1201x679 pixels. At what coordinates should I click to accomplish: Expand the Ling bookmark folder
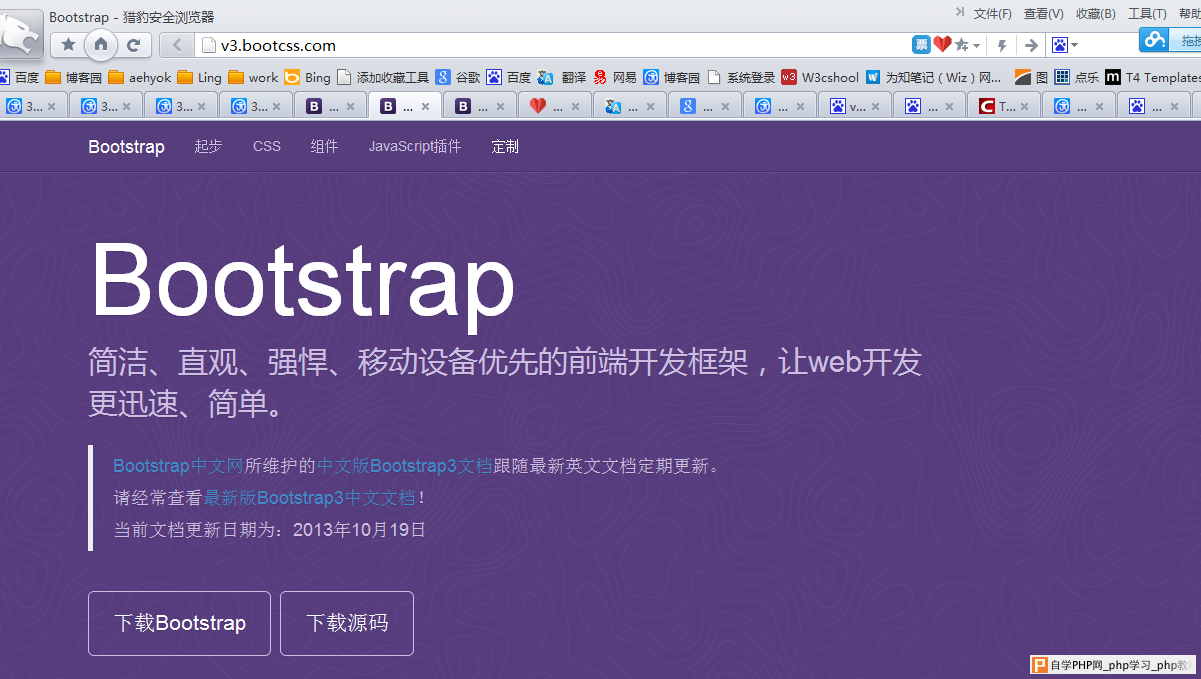(x=199, y=77)
